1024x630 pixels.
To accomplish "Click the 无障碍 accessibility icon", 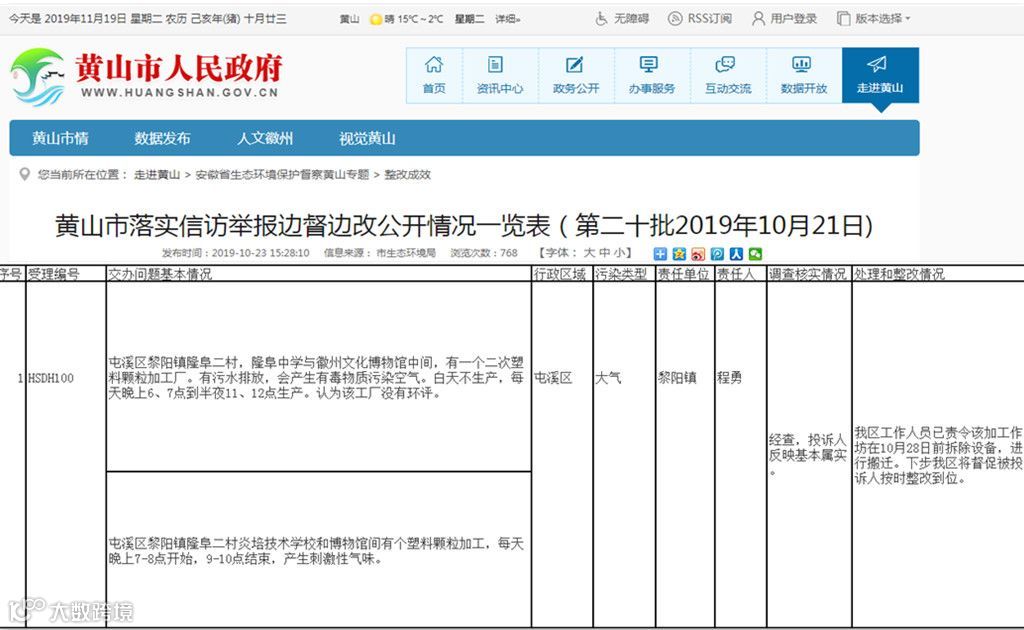I will point(601,18).
